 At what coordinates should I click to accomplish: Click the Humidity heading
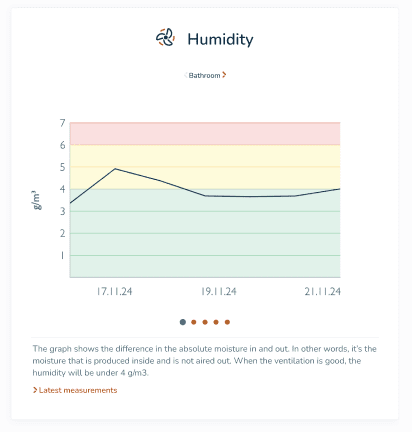220,39
